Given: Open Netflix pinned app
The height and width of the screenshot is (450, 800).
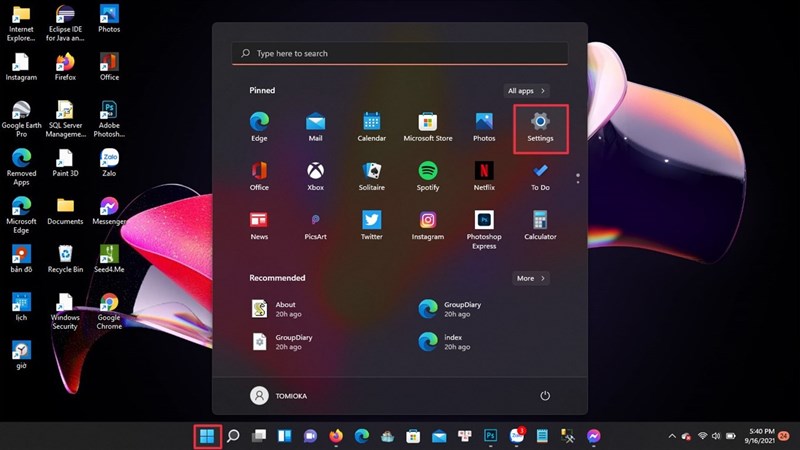Looking at the screenshot, I should 484,176.
